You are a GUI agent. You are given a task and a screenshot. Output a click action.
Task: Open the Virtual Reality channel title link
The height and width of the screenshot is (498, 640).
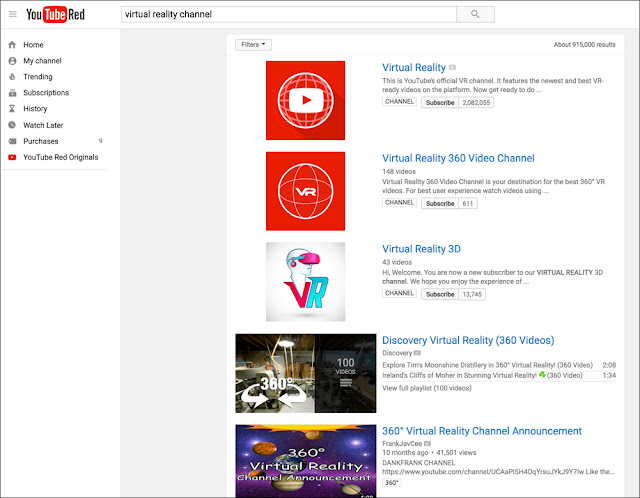413,67
